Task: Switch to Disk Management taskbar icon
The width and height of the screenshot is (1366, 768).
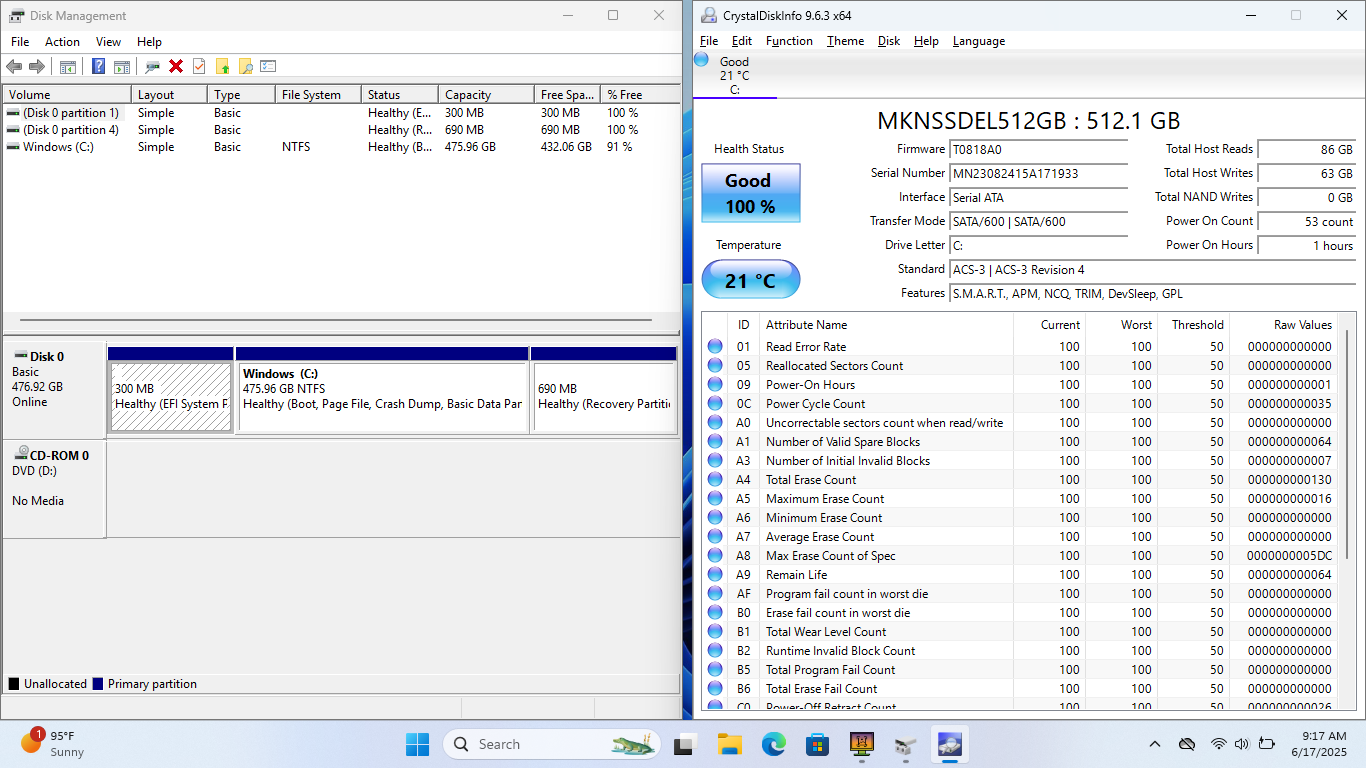Action: (x=905, y=744)
